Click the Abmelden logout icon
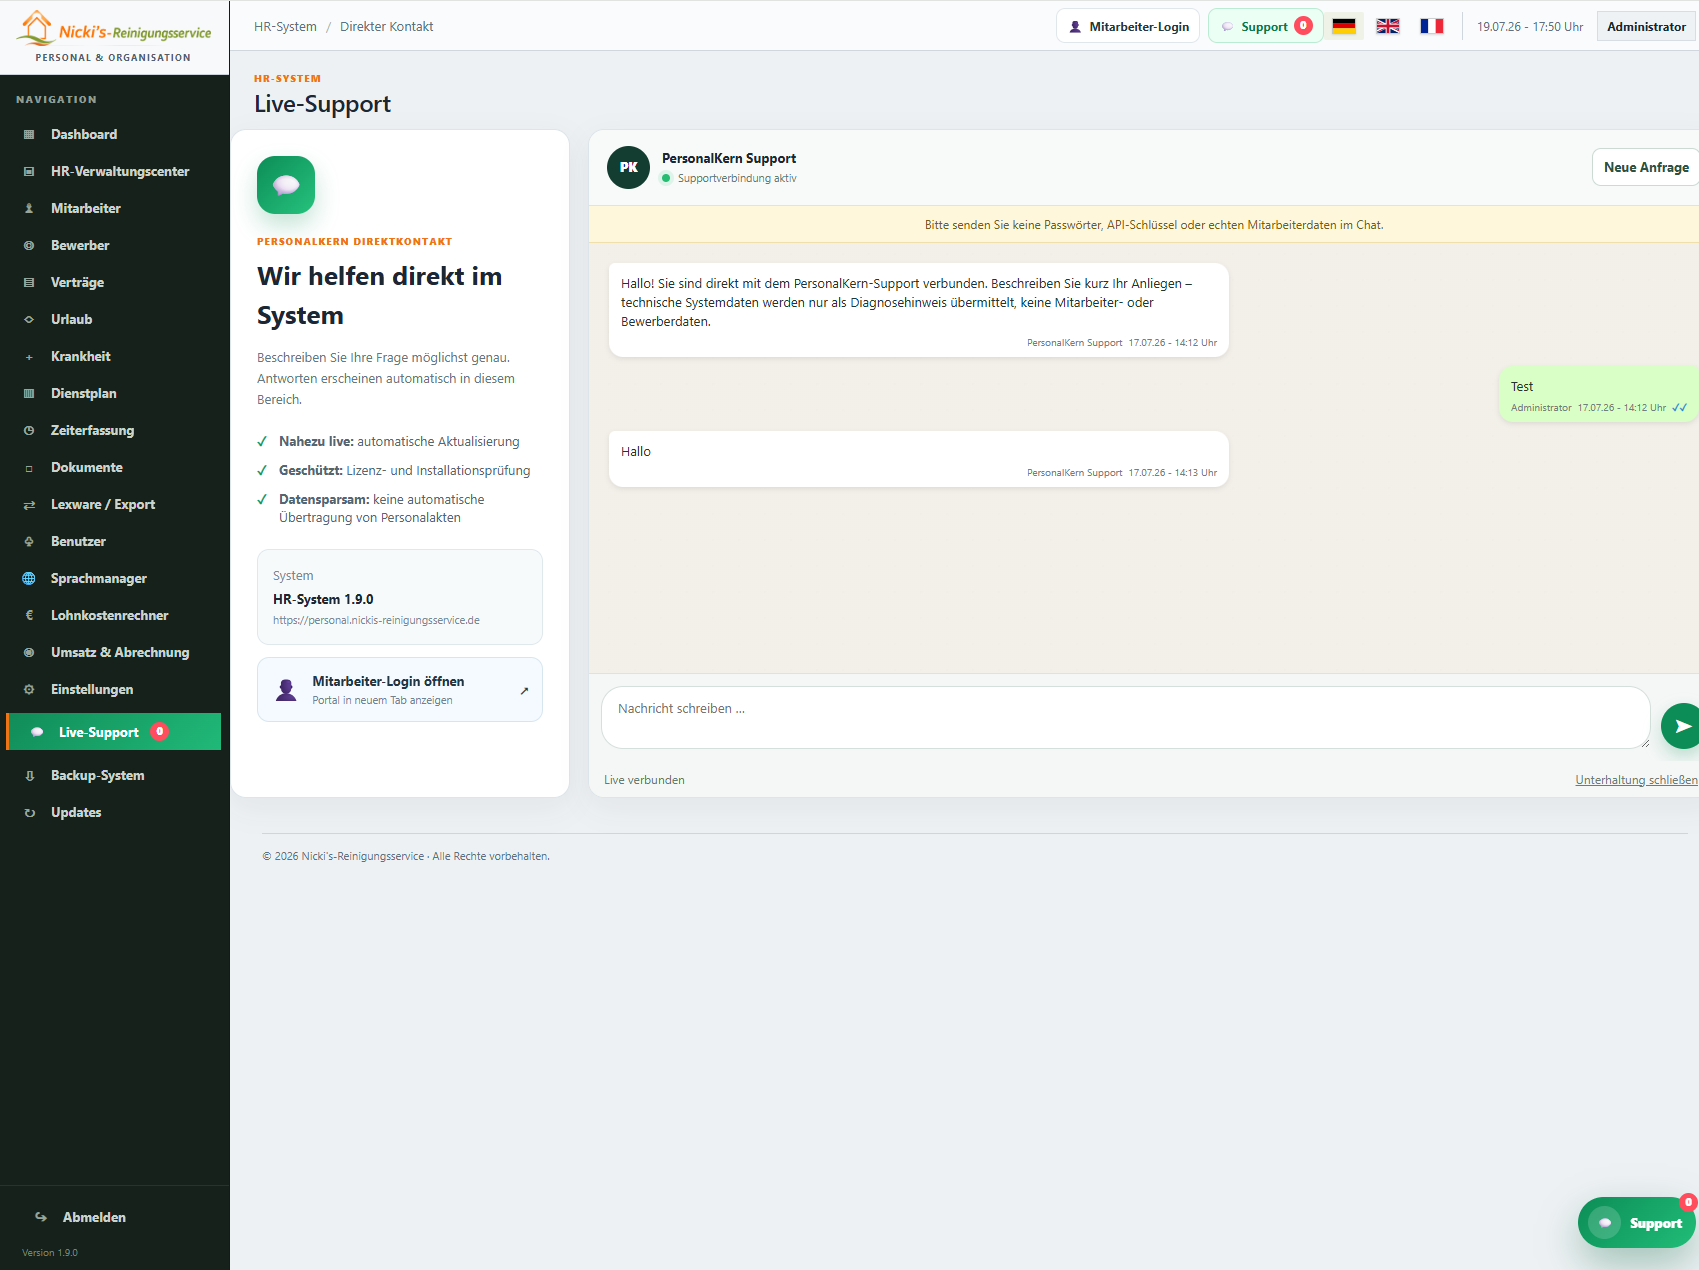 (41, 1217)
